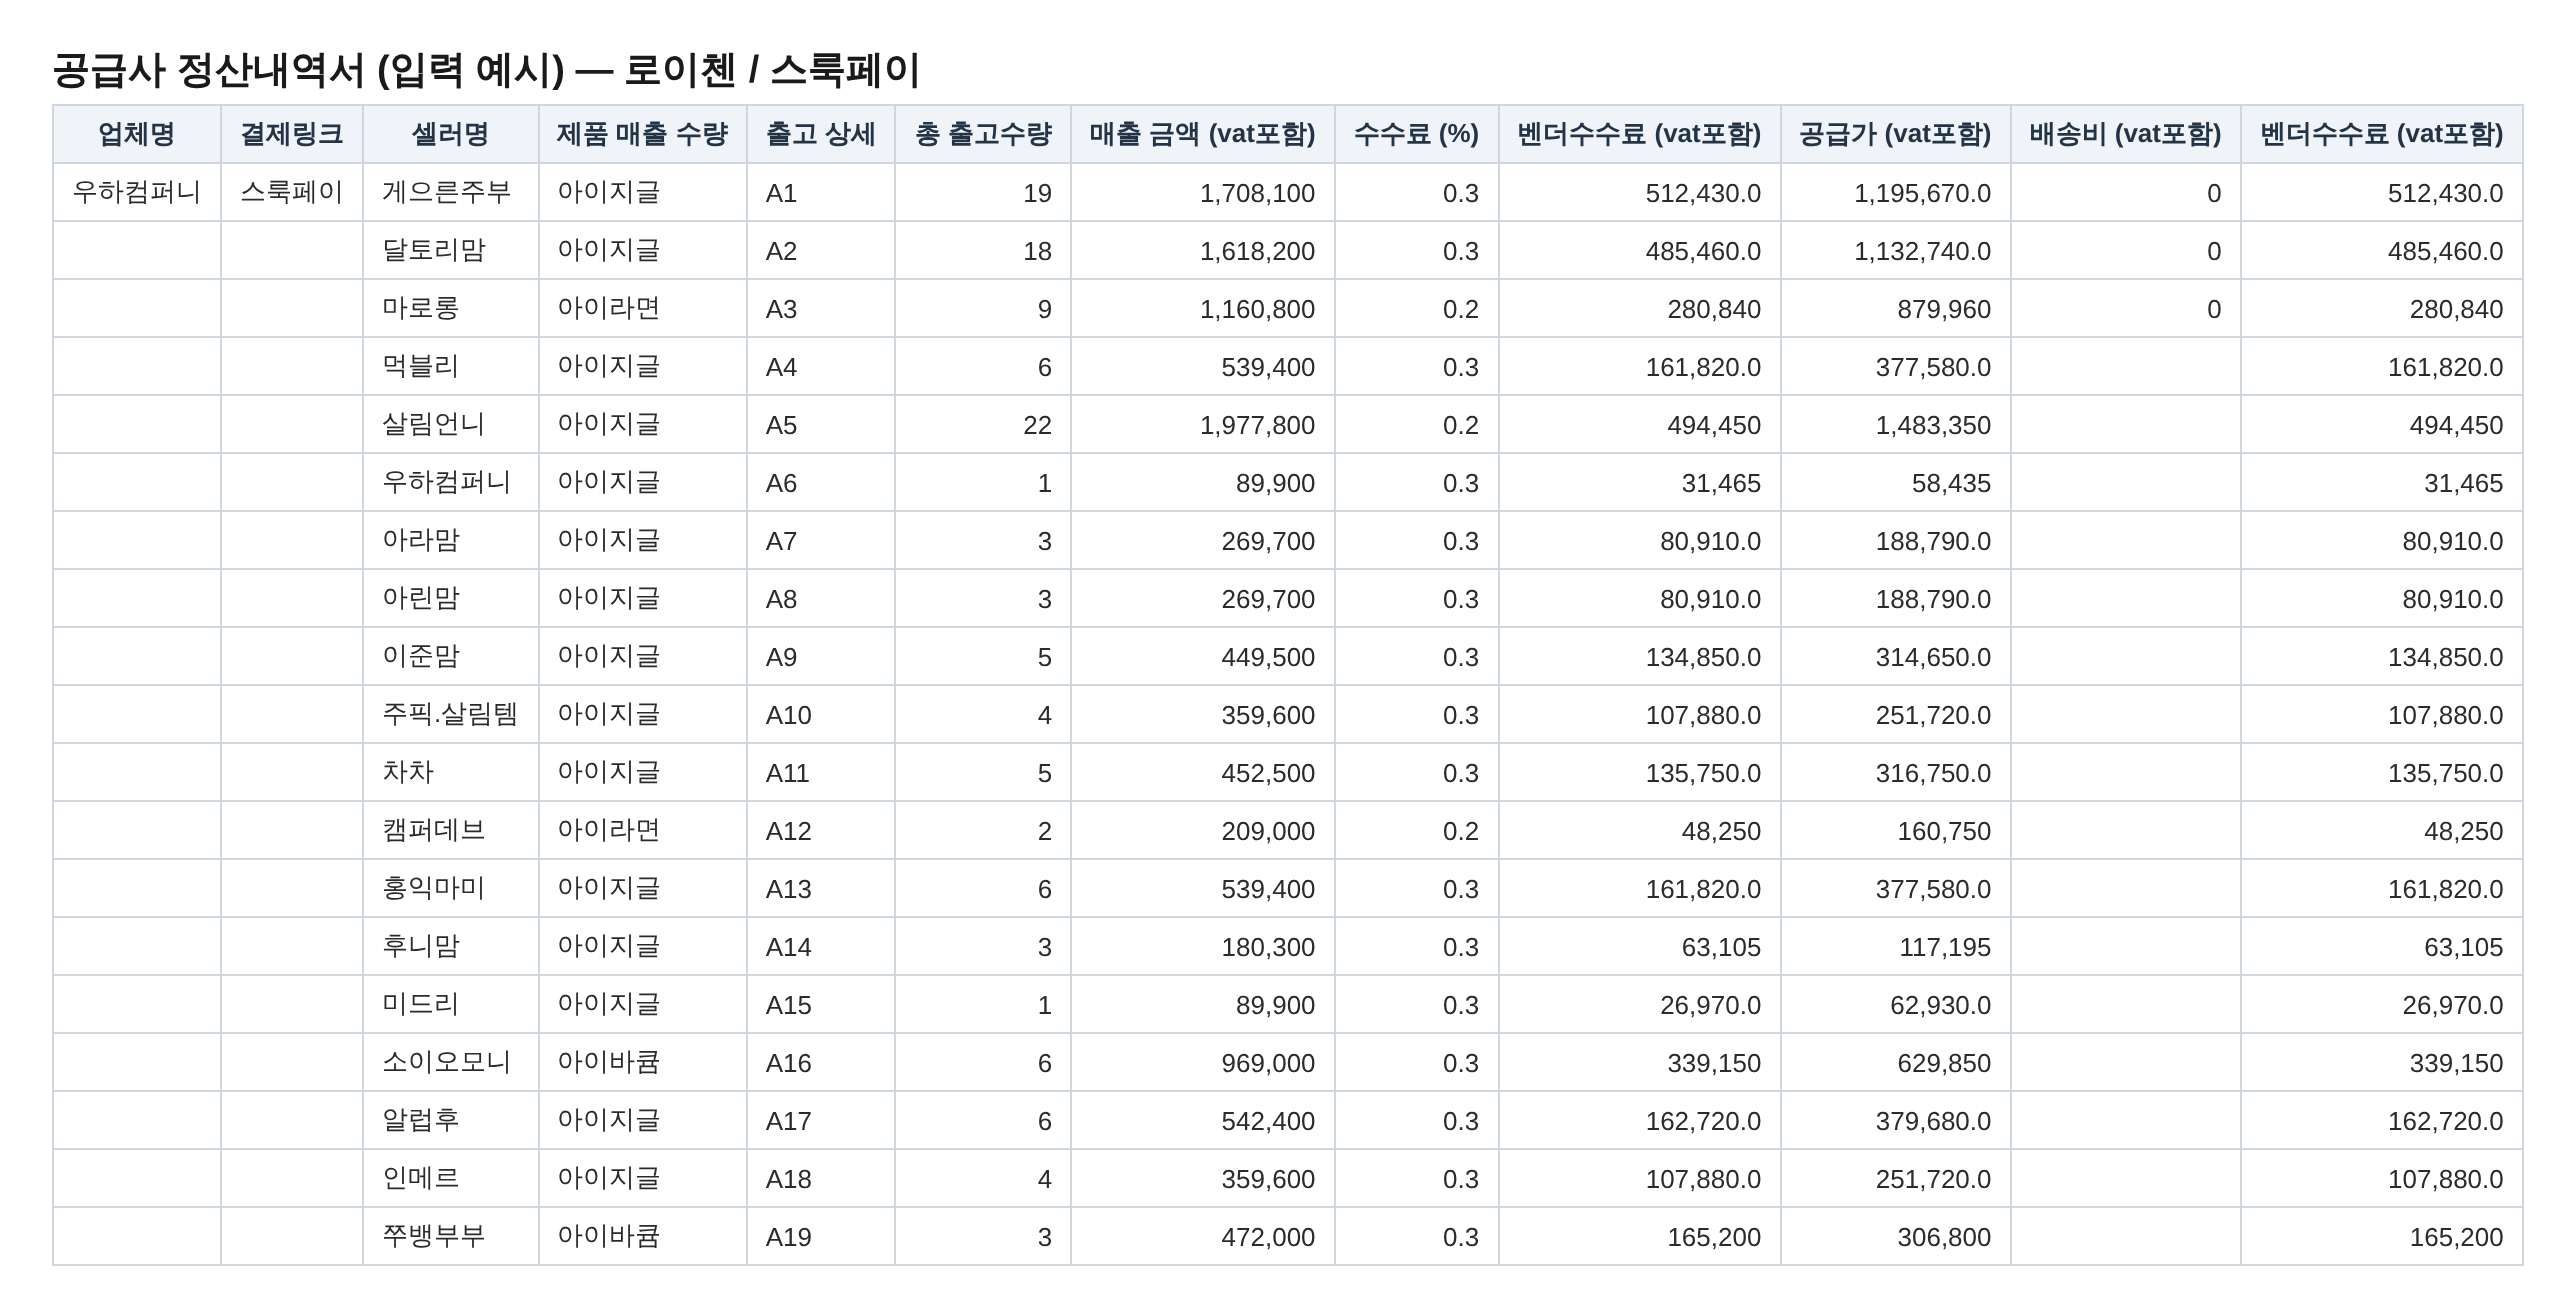
Task: Click the A16 출고 상세 cell
Action: [821, 1062]
